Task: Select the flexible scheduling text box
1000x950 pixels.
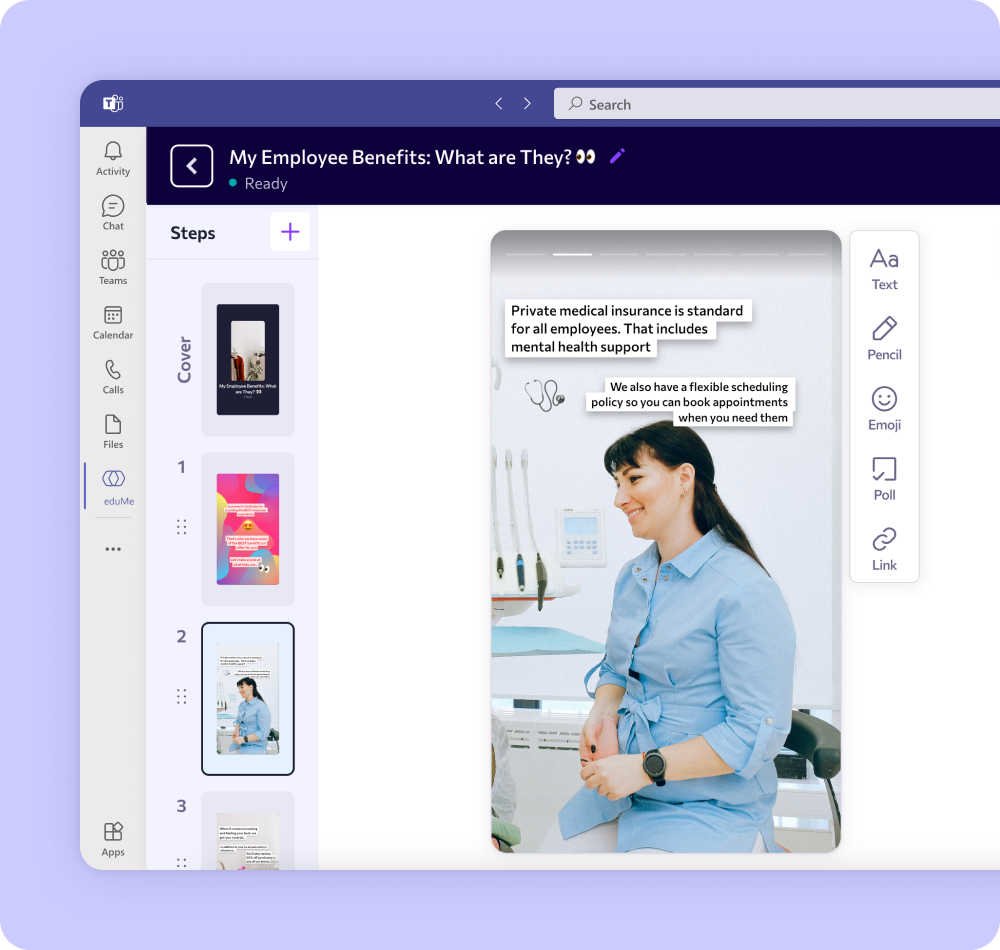Action: click(x=689, y=402)
